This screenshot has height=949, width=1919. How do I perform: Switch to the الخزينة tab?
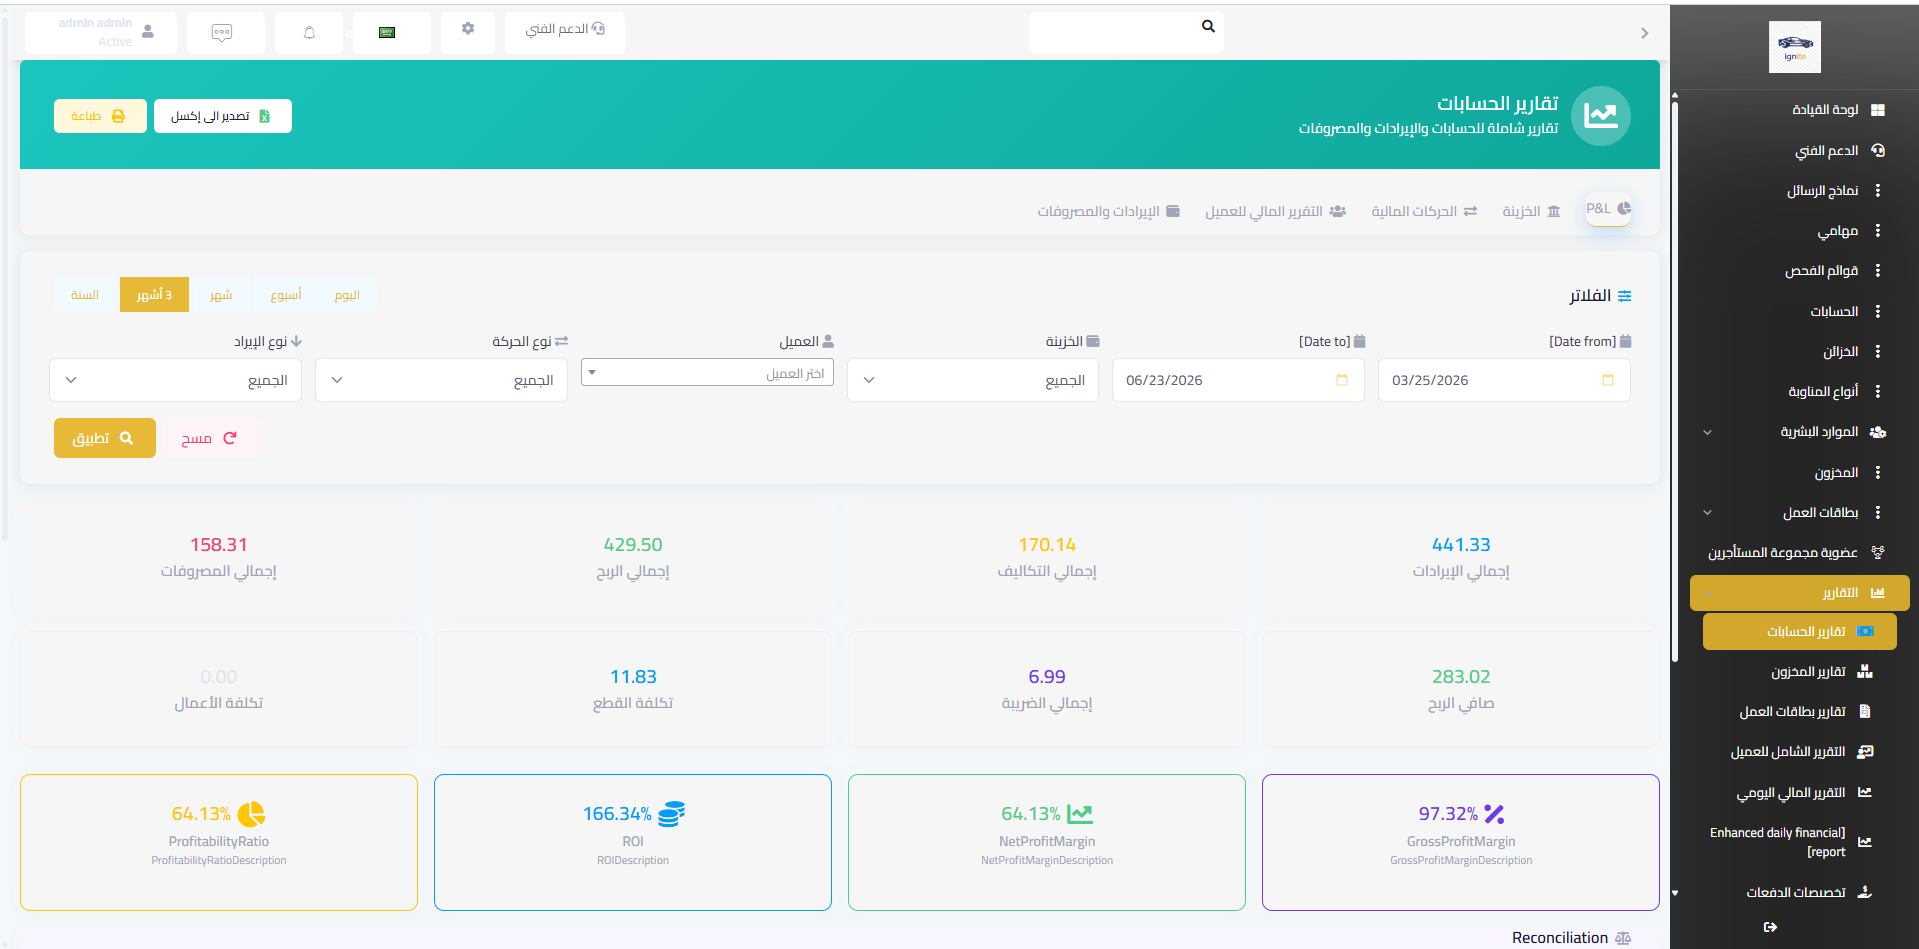(1531, 211)
